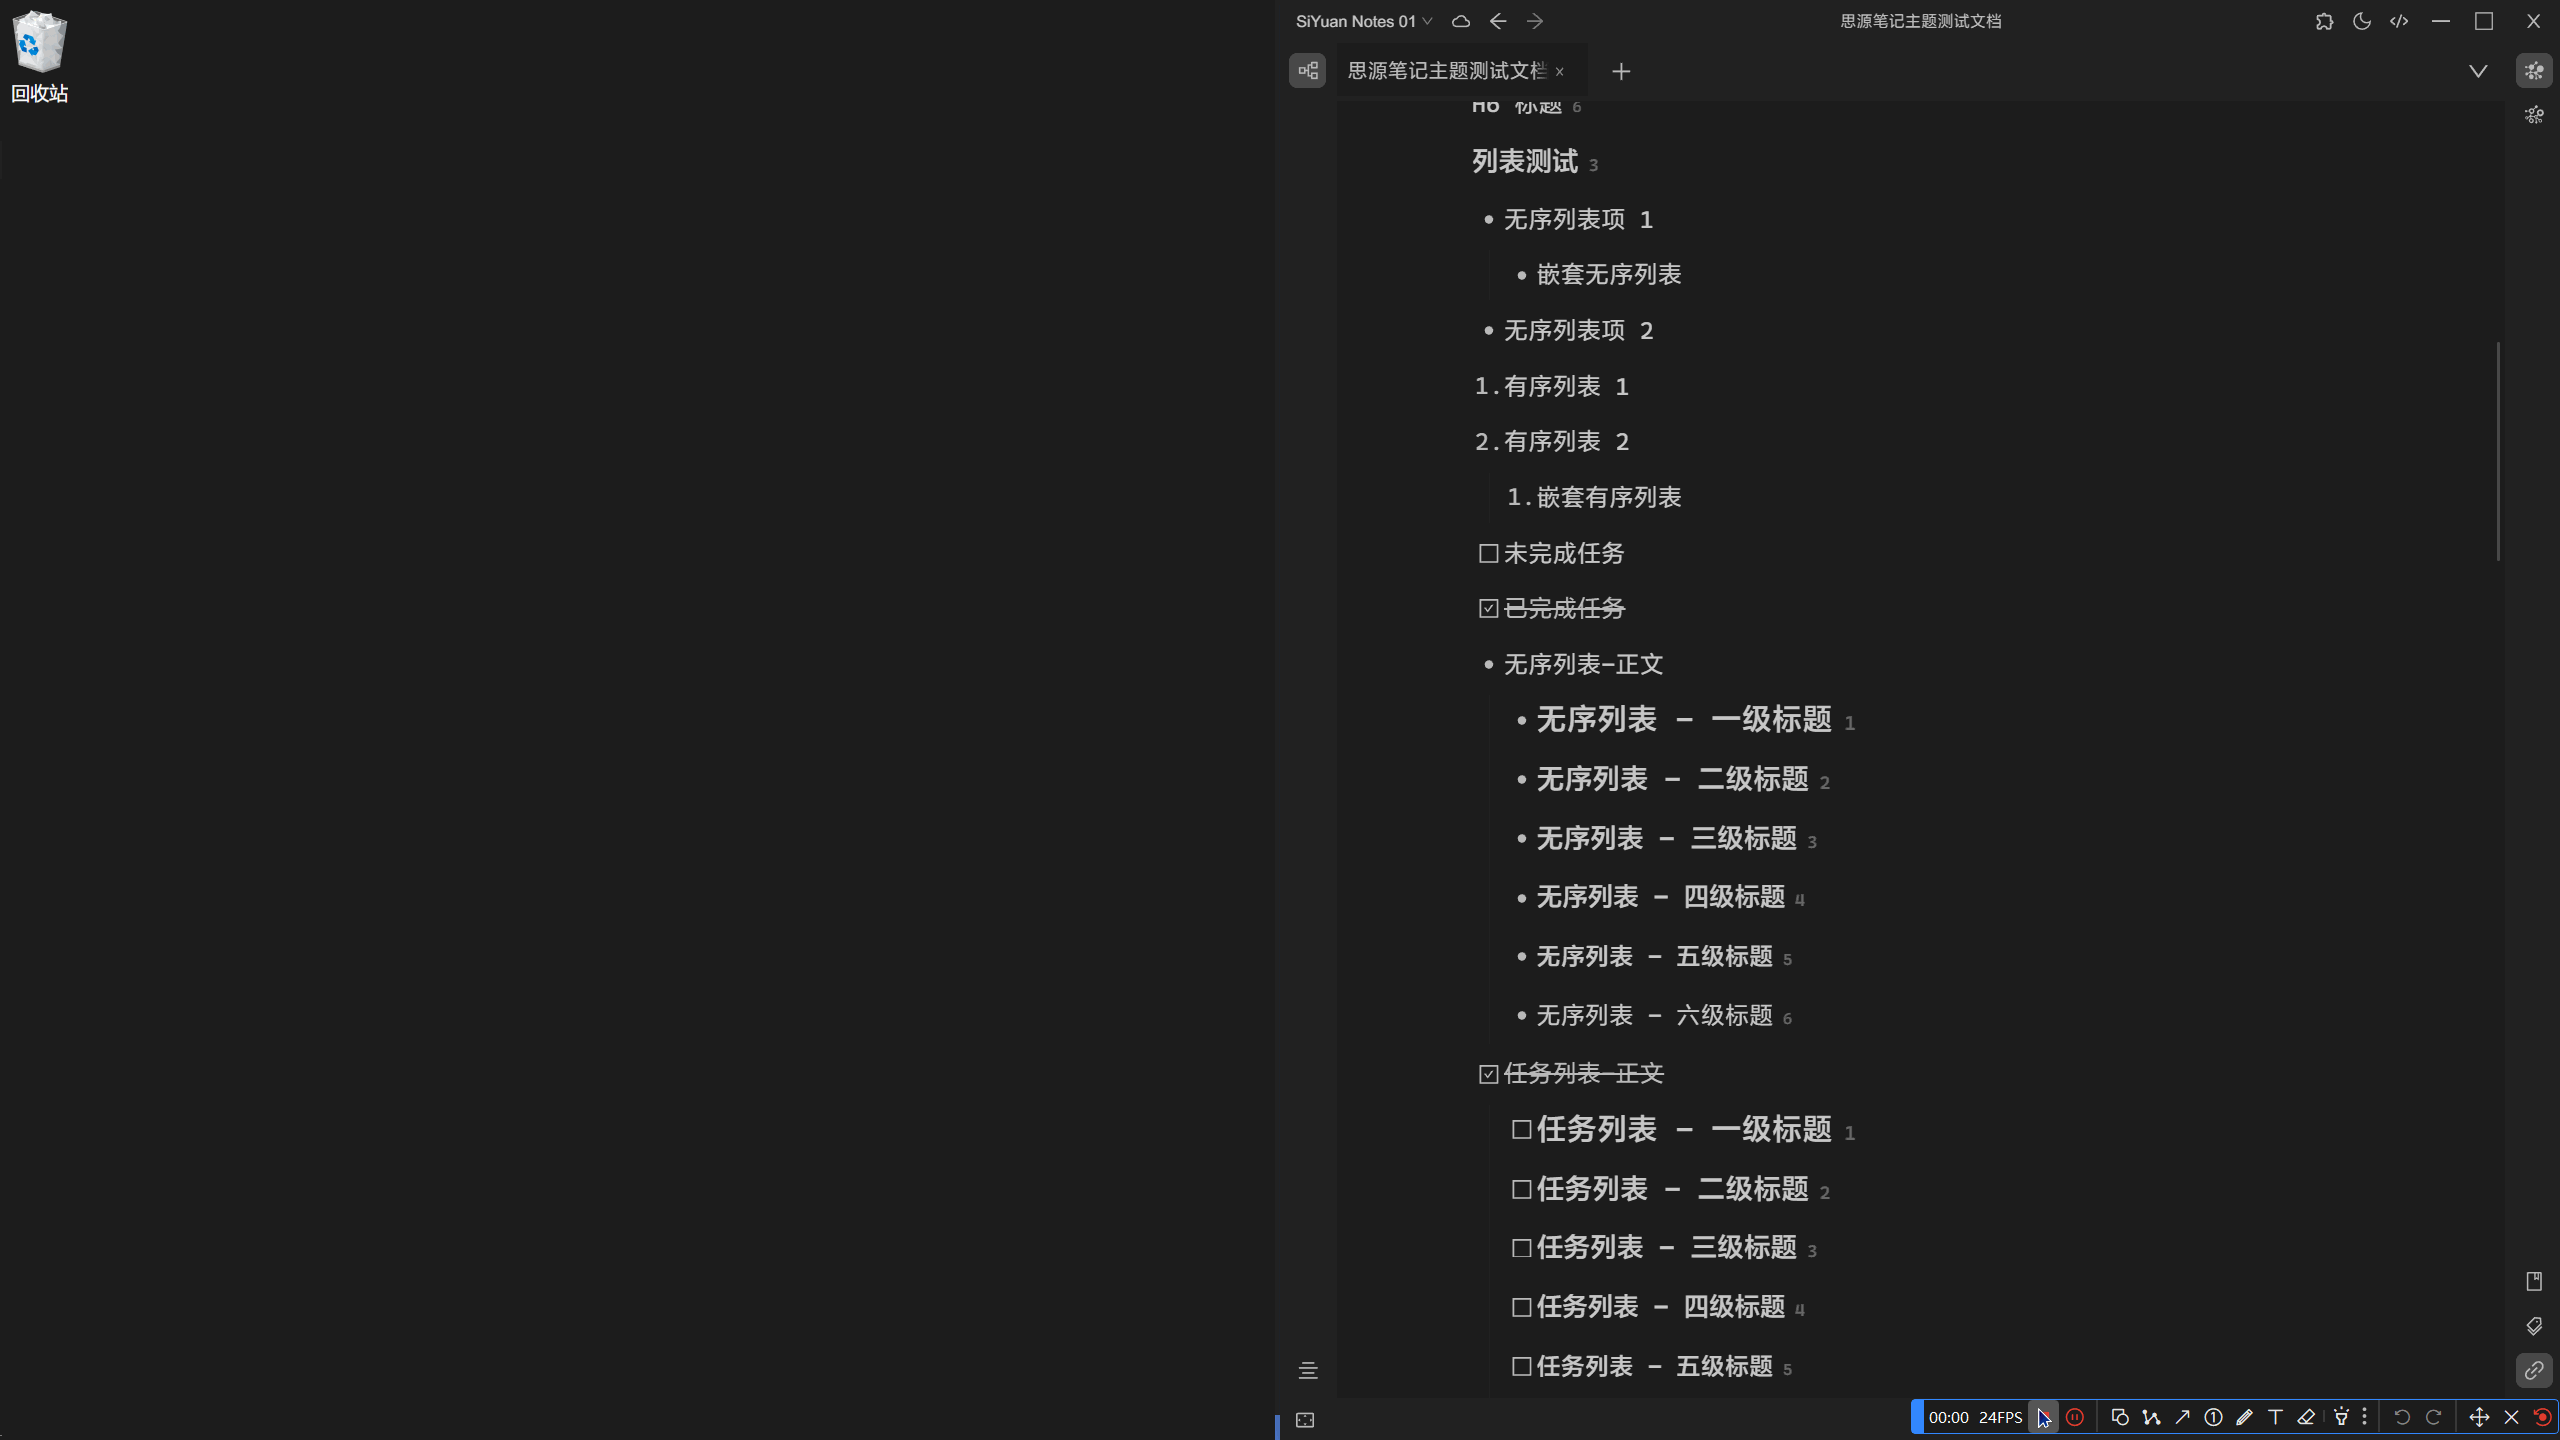Open the annotation toolbar overflow menu

point(2364,1417)
